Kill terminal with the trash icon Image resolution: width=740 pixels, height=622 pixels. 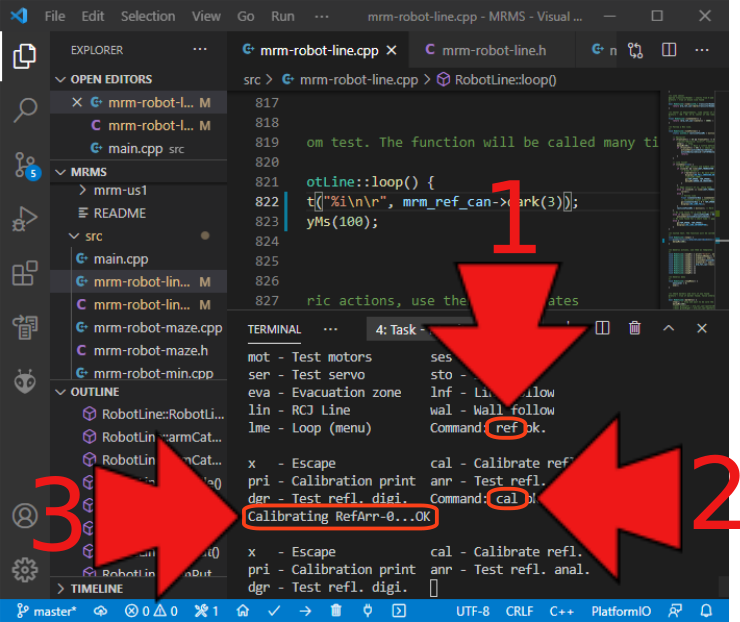(x=635, y=328)
